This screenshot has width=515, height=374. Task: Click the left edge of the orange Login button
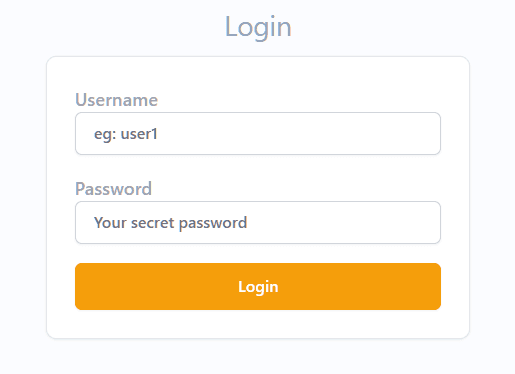point(80,286)
